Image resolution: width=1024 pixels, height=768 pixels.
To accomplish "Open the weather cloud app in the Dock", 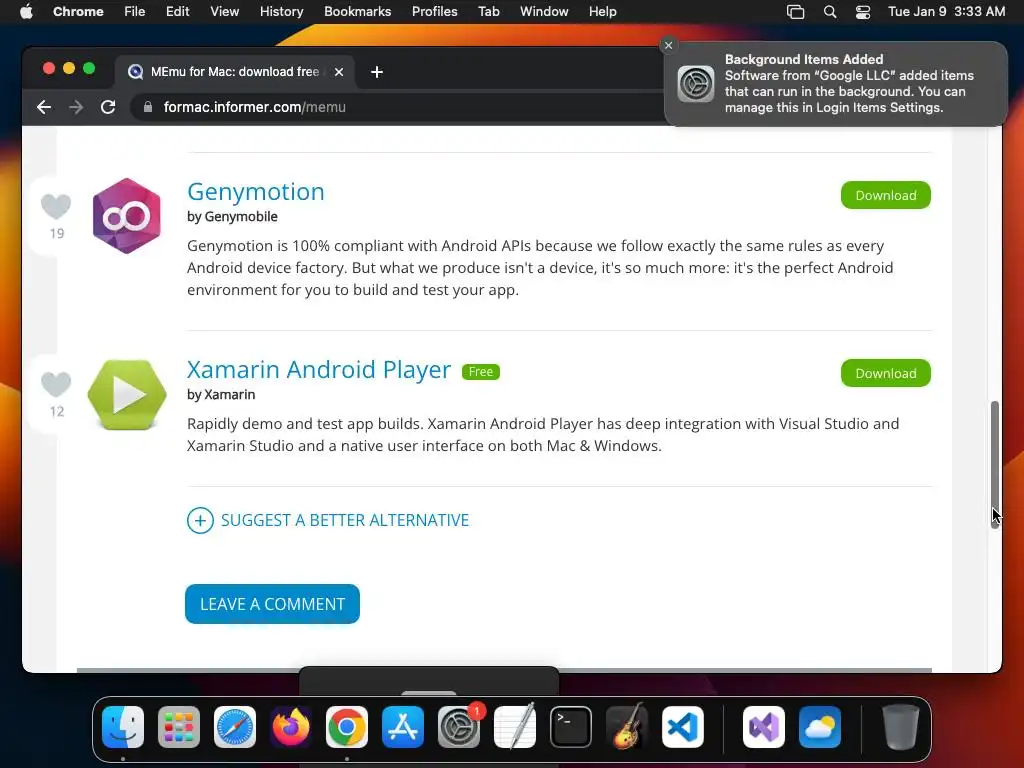I will point(820,727).
